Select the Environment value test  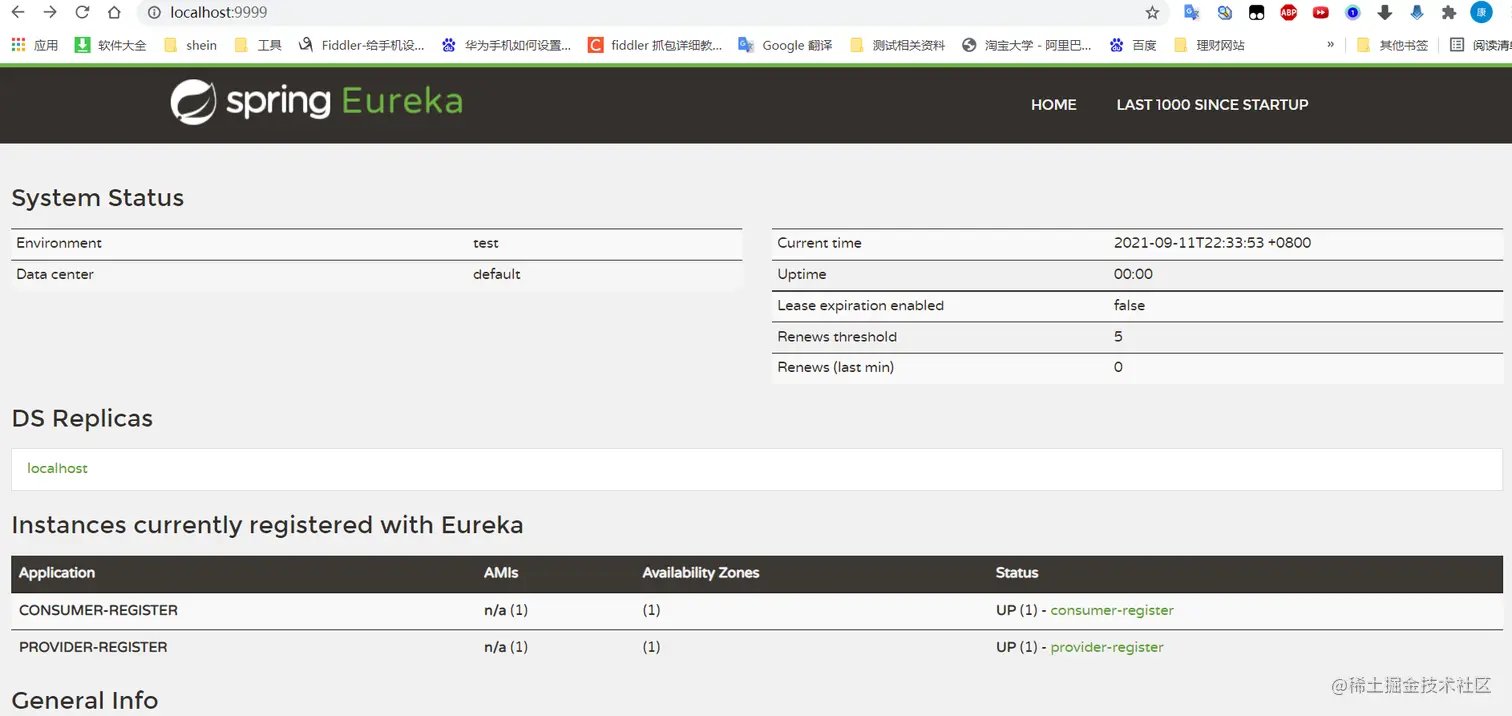(486, 243)
